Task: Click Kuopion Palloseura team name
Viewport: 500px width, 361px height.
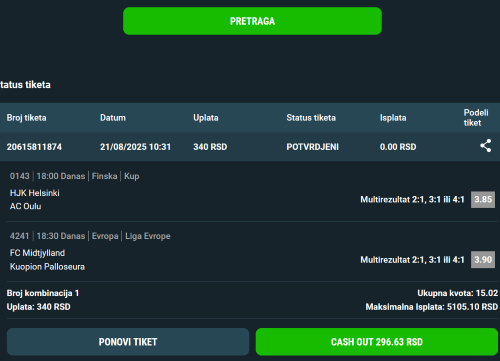Action: [x=47, y=267]
